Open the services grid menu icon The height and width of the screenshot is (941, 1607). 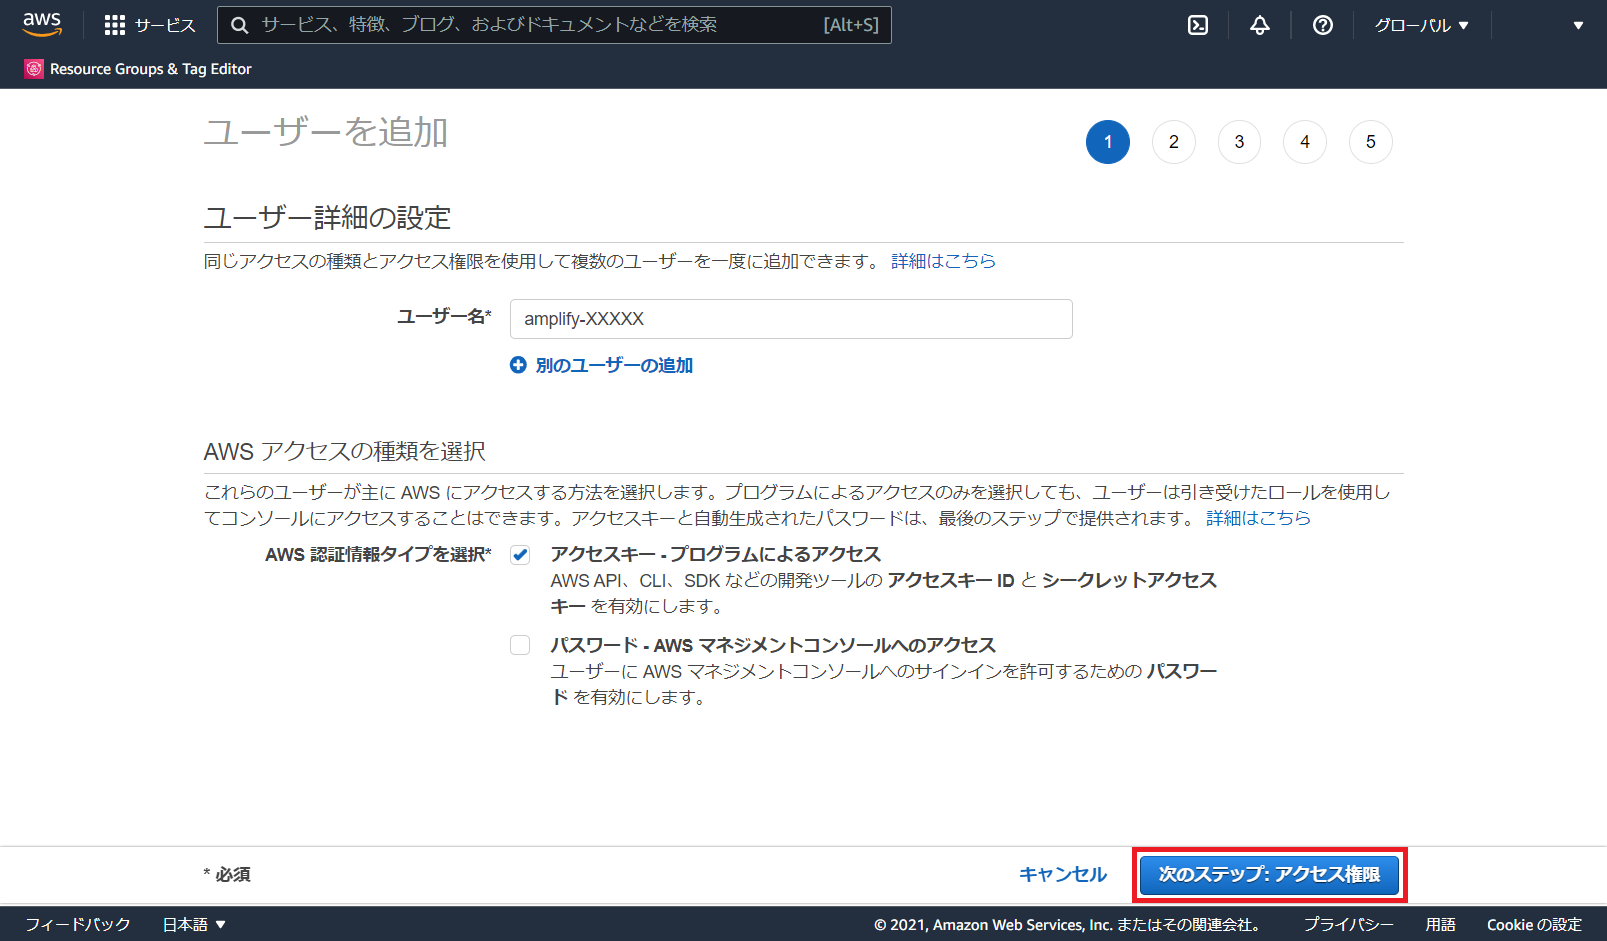115,25
